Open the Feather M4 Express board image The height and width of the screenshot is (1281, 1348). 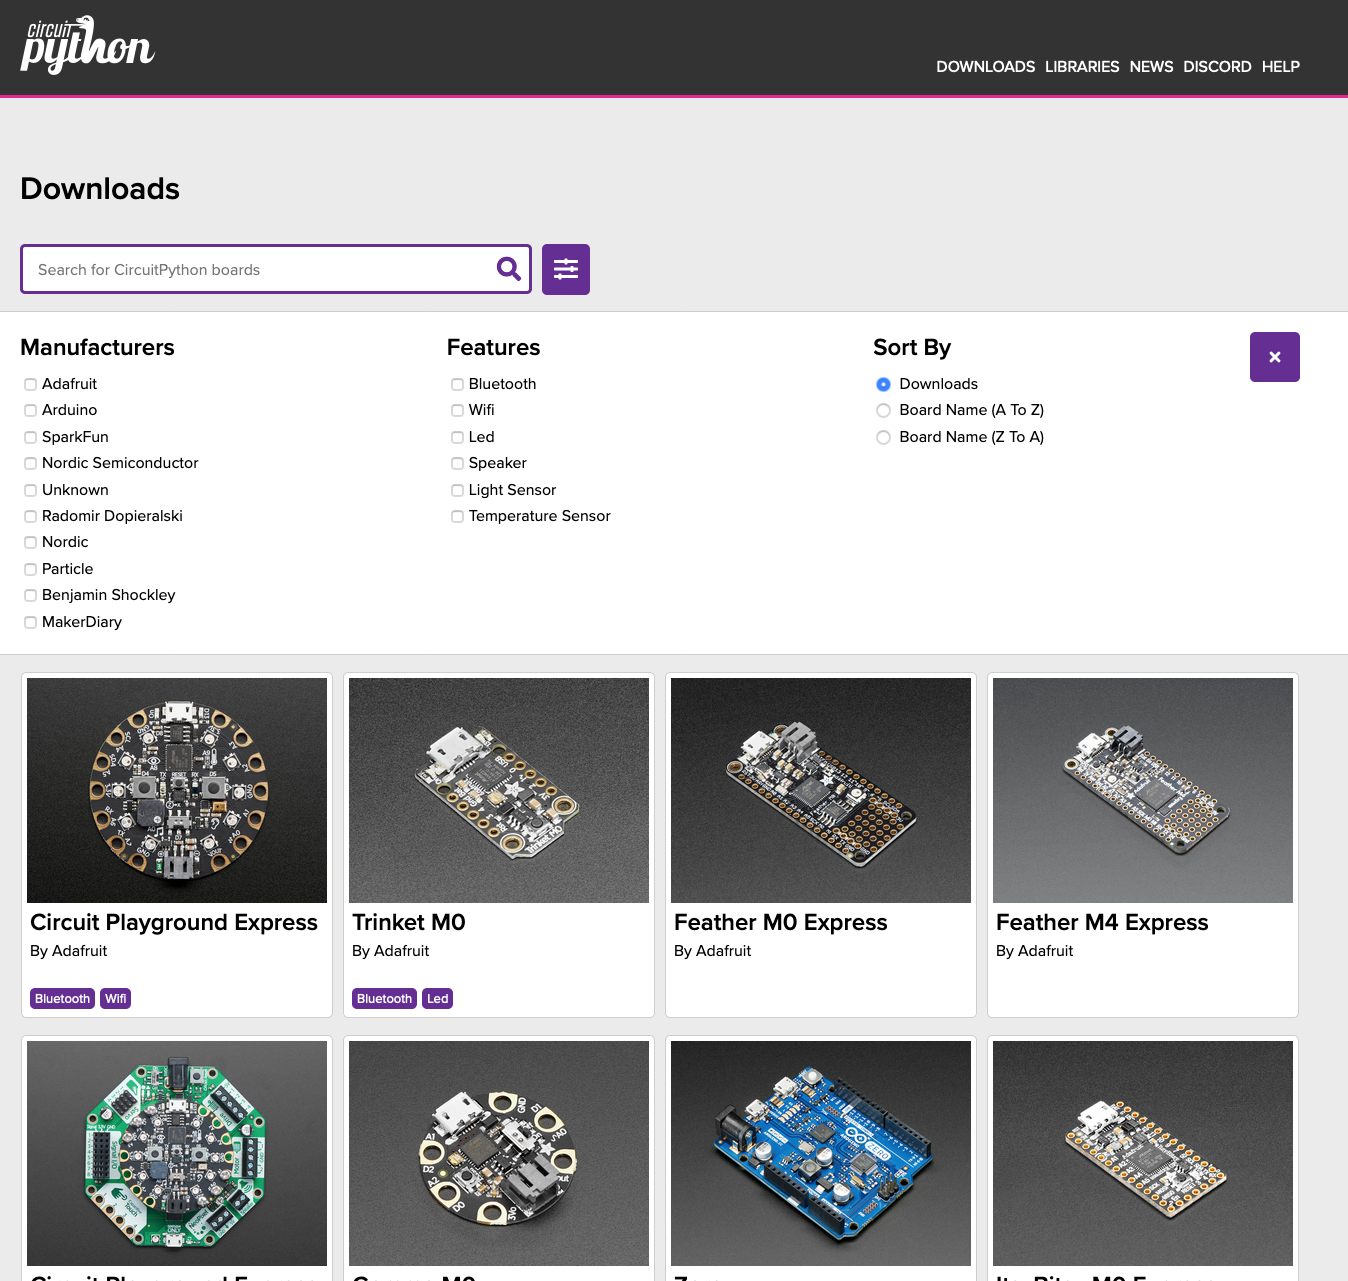click(1143, 790)
